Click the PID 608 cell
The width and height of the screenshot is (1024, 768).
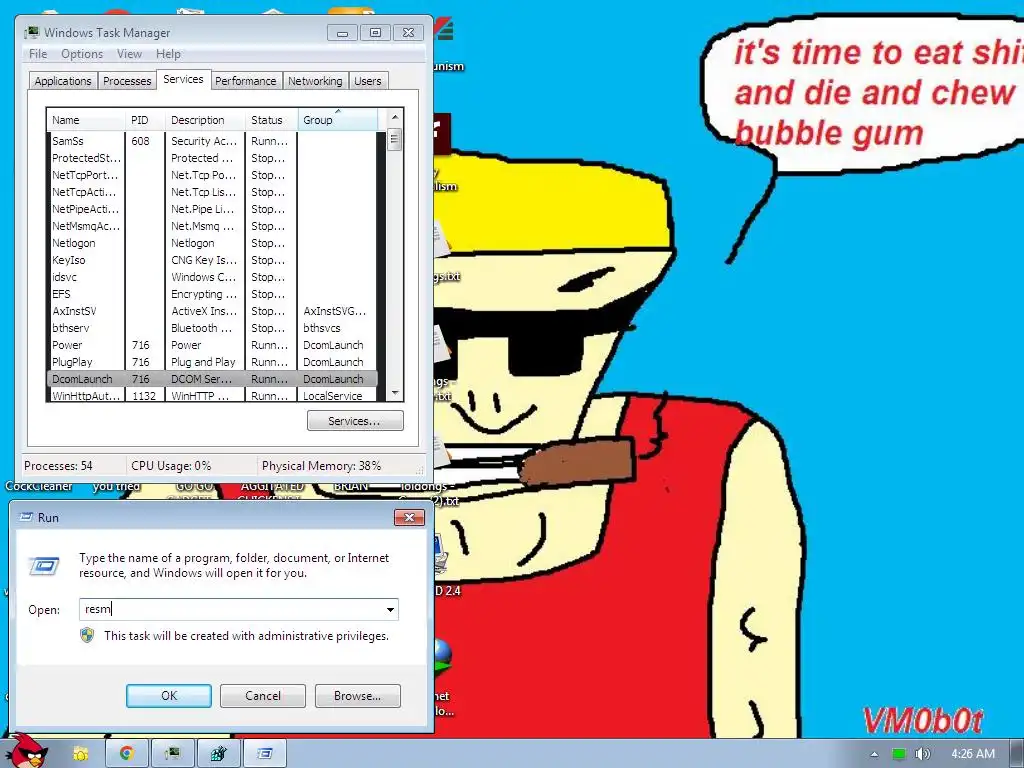point(140,141)
